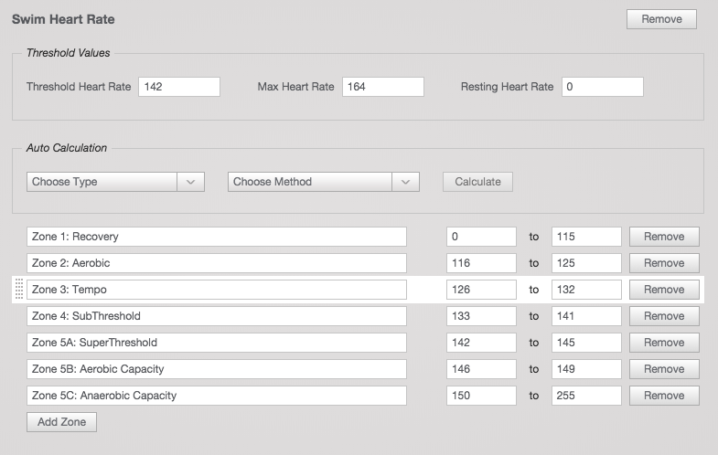Select the Resting Heart Rate input
This screenshot has width=718, height=455.
pyautogui.click(x=602, y=87)
